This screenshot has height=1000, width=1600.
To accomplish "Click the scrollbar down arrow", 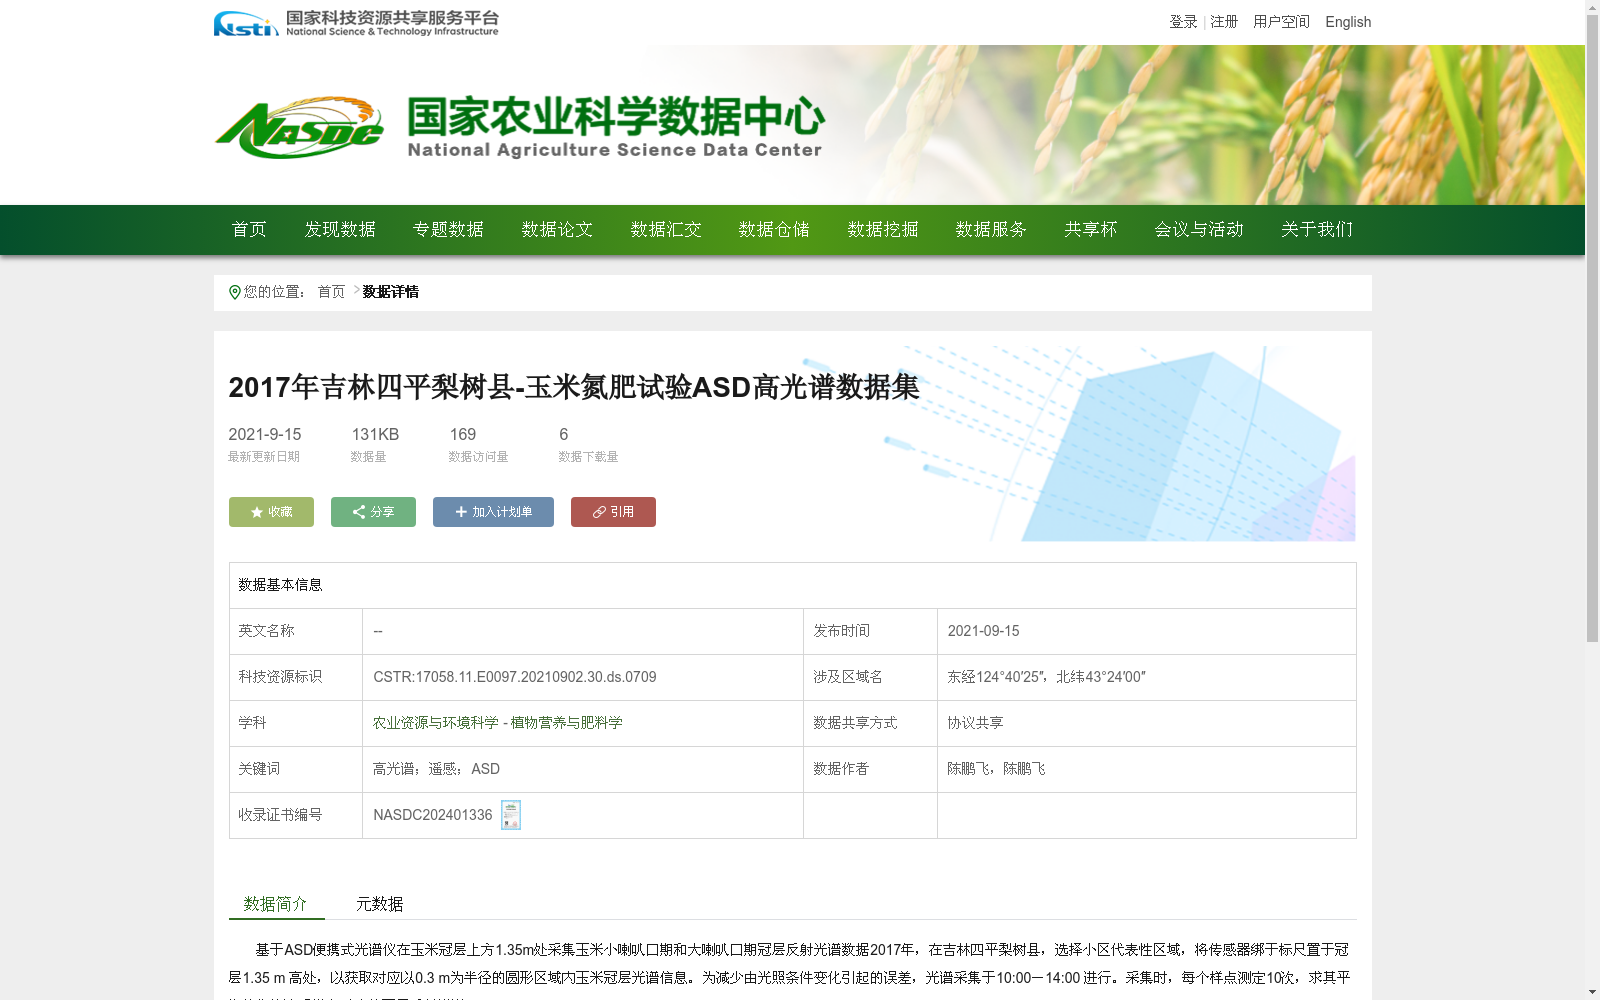I will tap(1592, 992).
